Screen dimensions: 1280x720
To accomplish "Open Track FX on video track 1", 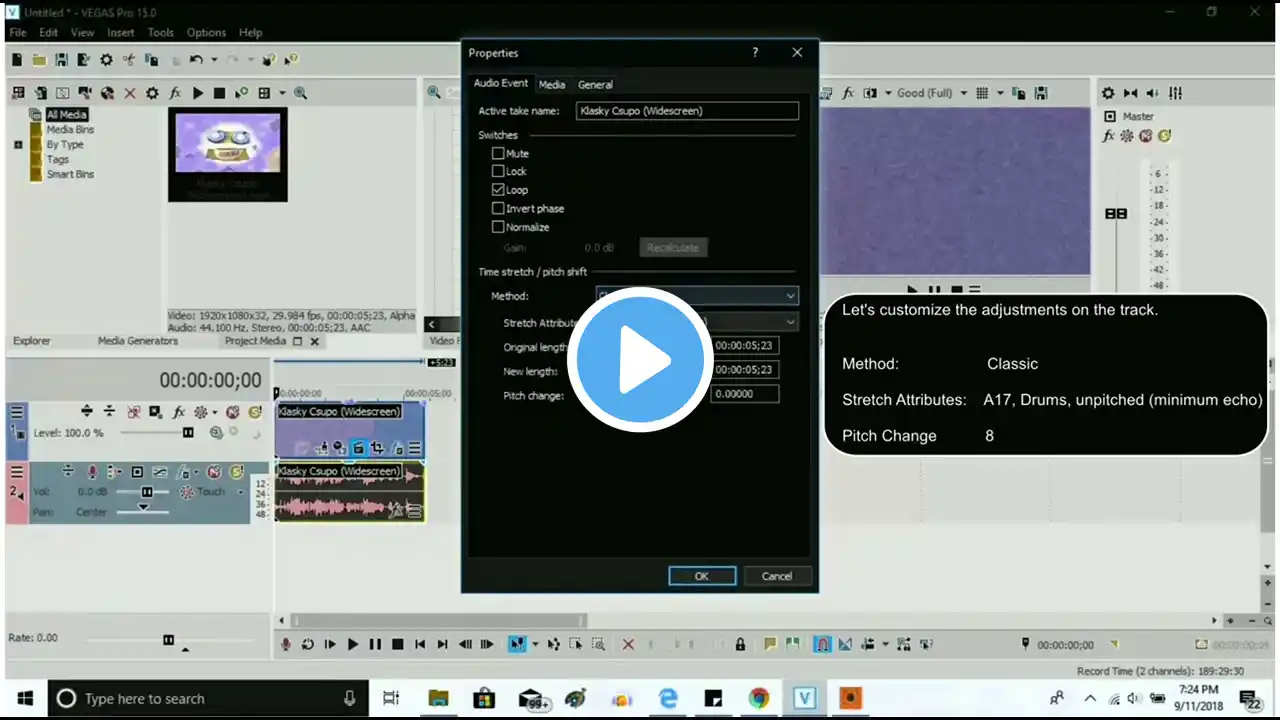I will pyautogui.click(x=179, y=412).
